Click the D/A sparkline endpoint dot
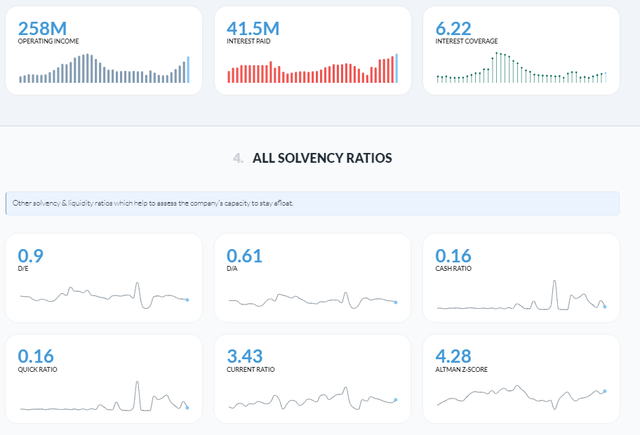This screenshot has height=435, width=640. (396, 301)
